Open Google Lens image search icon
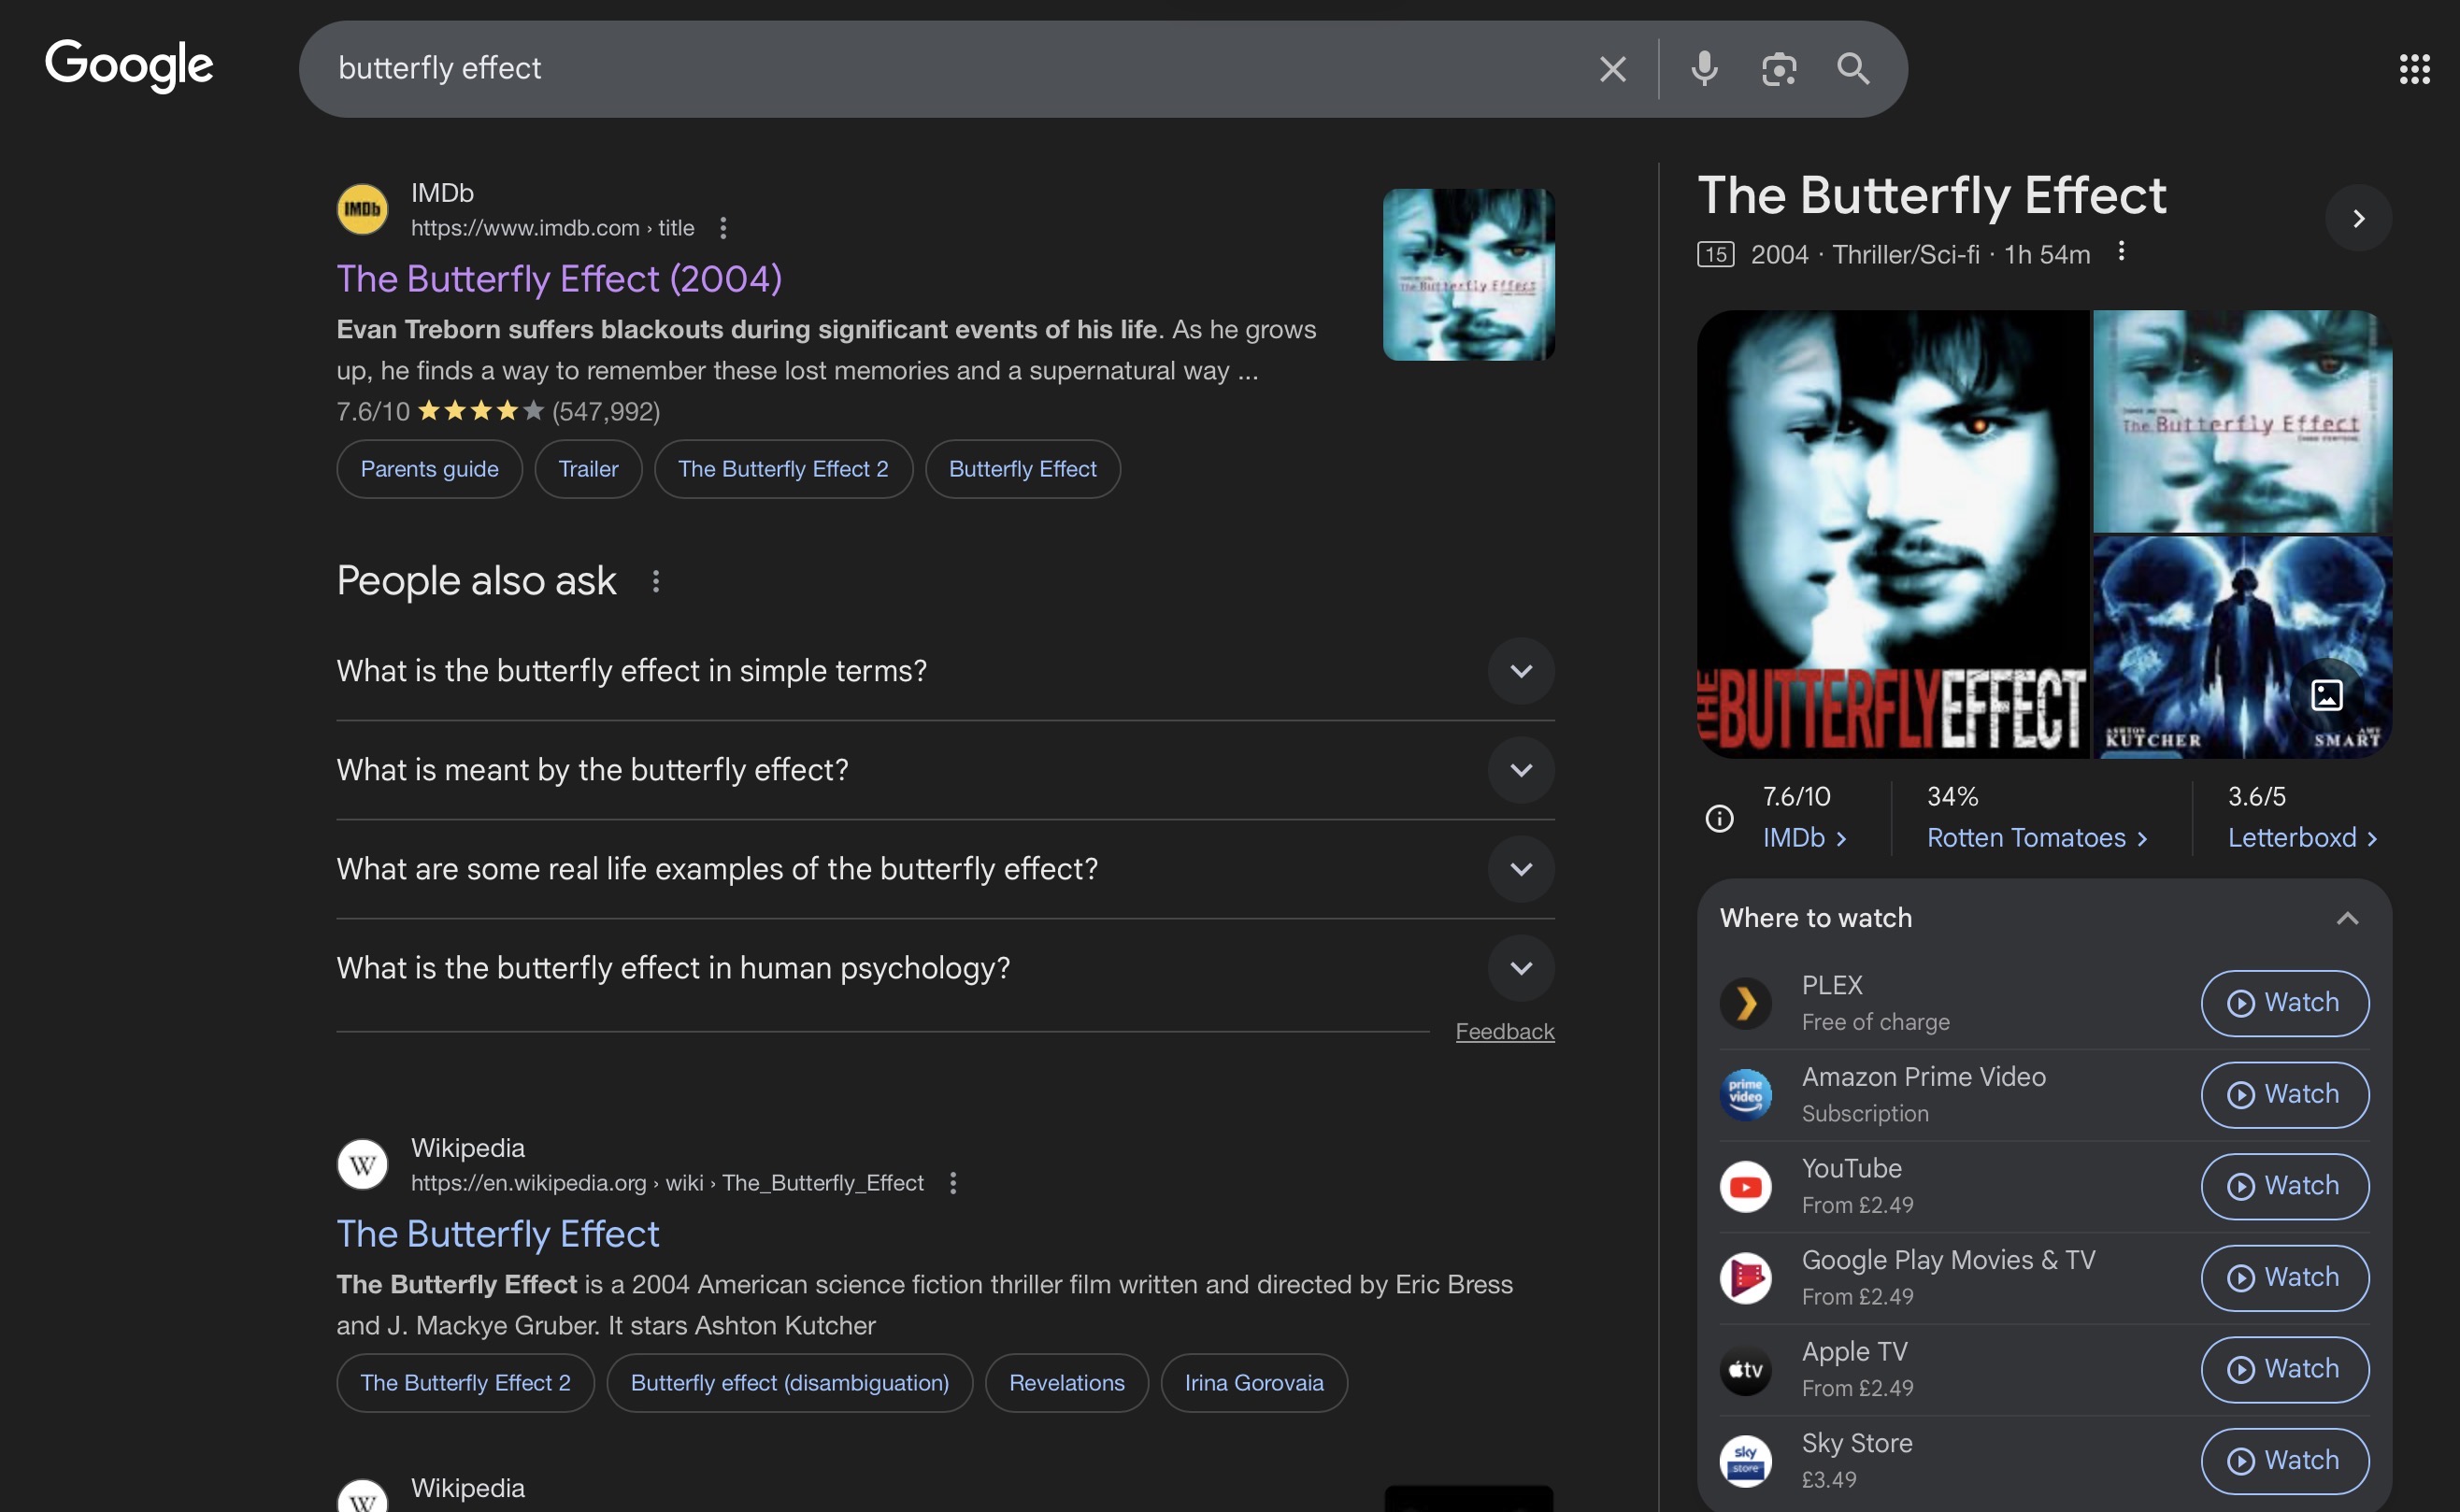 click(x=1778, y=68)
